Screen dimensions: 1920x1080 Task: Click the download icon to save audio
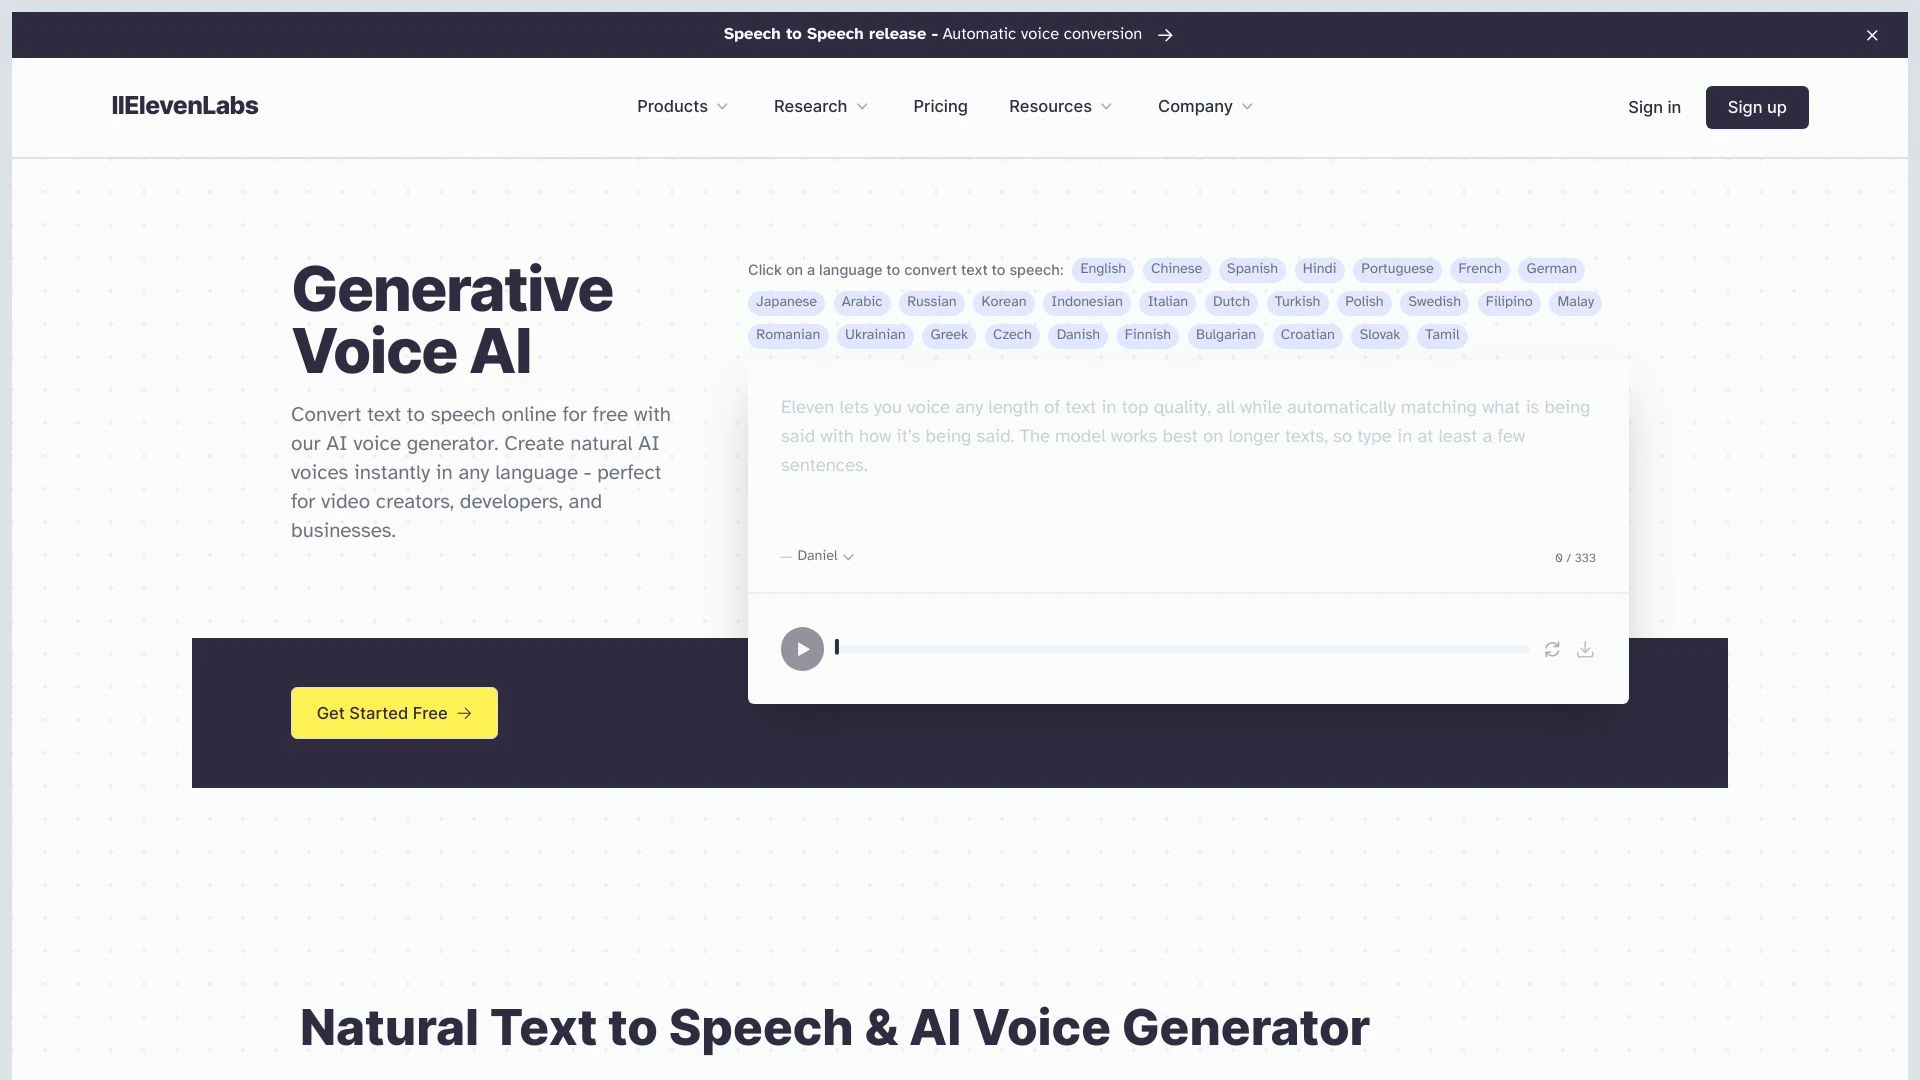(x=1586, y=649)
